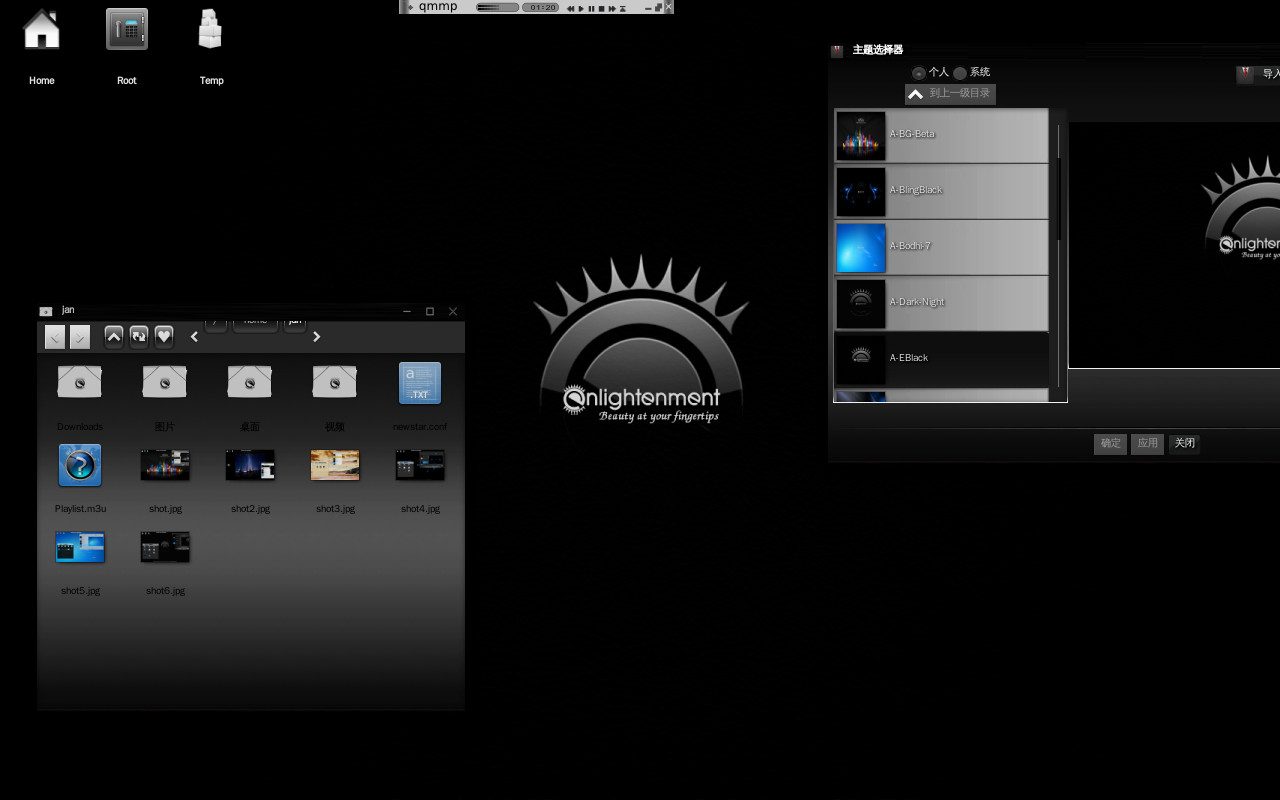Screen dimensions: 1280x800
Task: Open the 图片 folder
Action: 165,398
